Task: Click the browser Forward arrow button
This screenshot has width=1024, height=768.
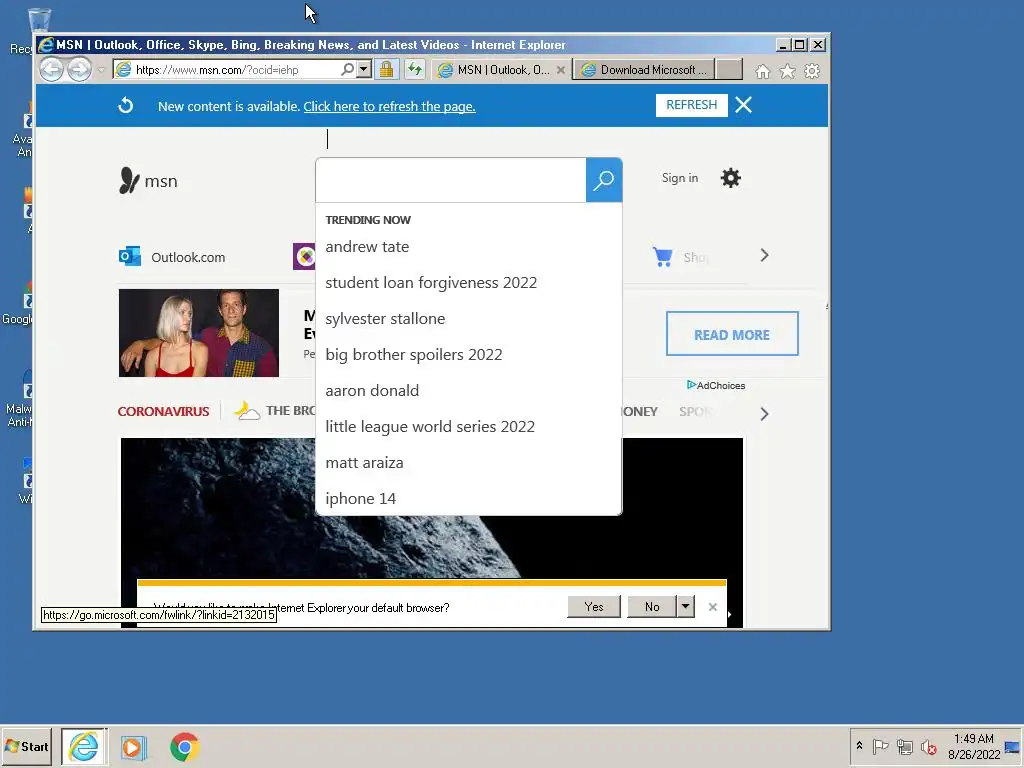Action: point(80,69)
